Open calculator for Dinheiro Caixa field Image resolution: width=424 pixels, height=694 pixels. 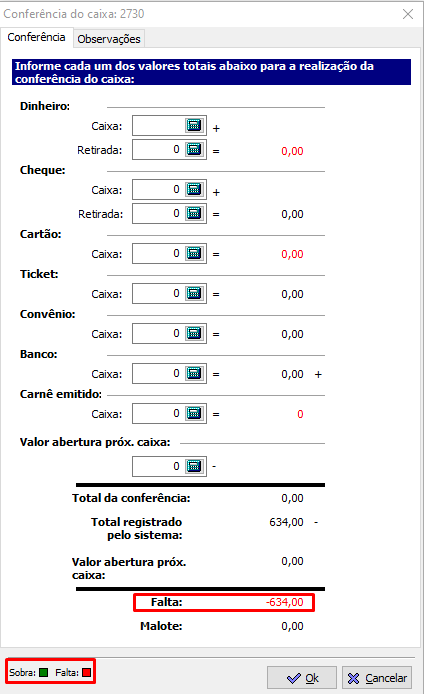coord(195,126)
